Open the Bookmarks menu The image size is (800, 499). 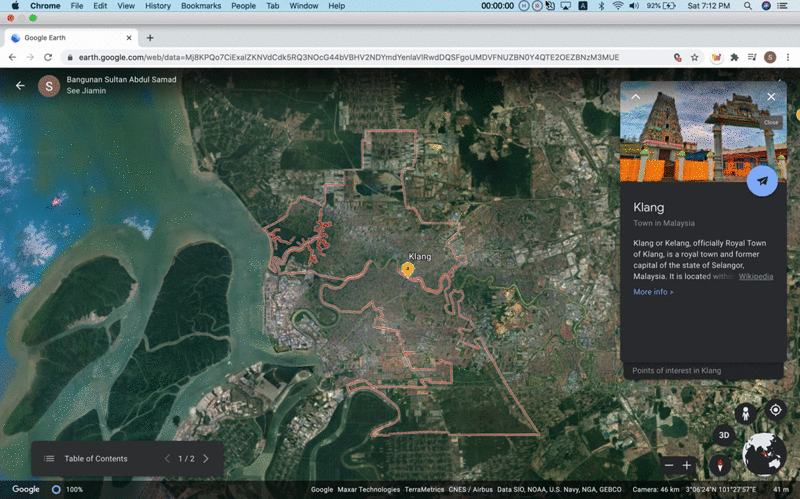tap(201, 6)
